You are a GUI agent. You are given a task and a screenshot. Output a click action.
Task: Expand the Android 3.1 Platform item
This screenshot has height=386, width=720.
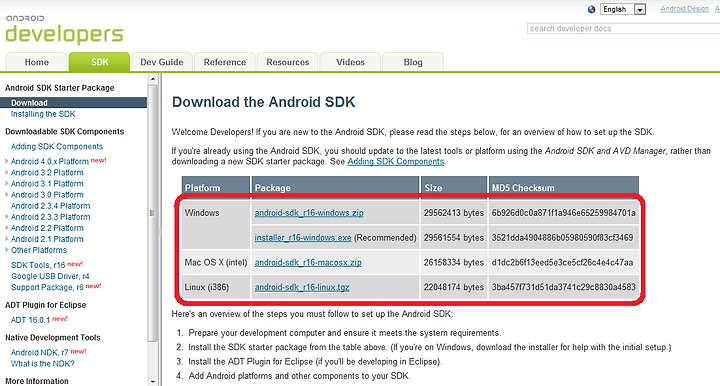(x=6, y=184)
